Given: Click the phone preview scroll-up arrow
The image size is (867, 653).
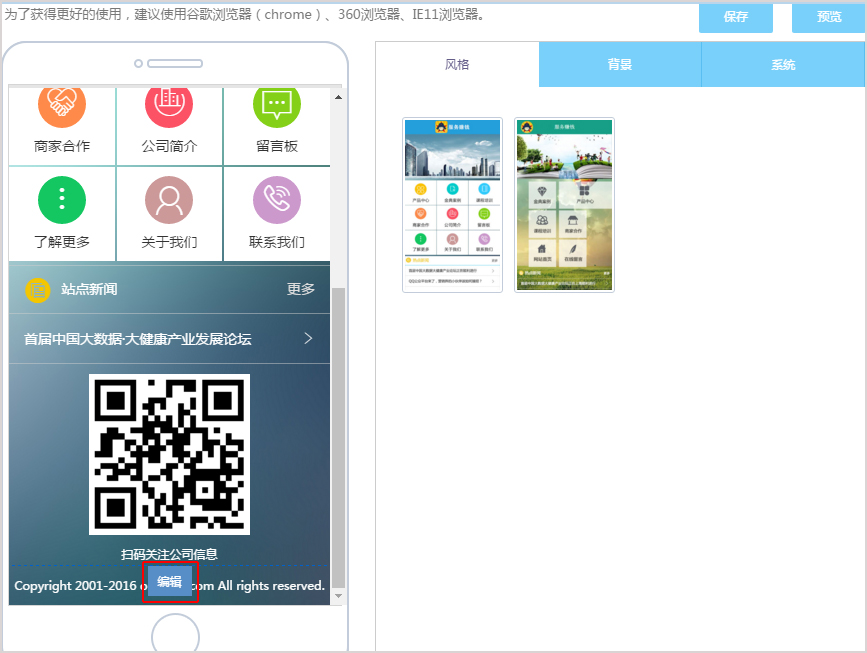Looking at the screenshot, I should 338,97.
